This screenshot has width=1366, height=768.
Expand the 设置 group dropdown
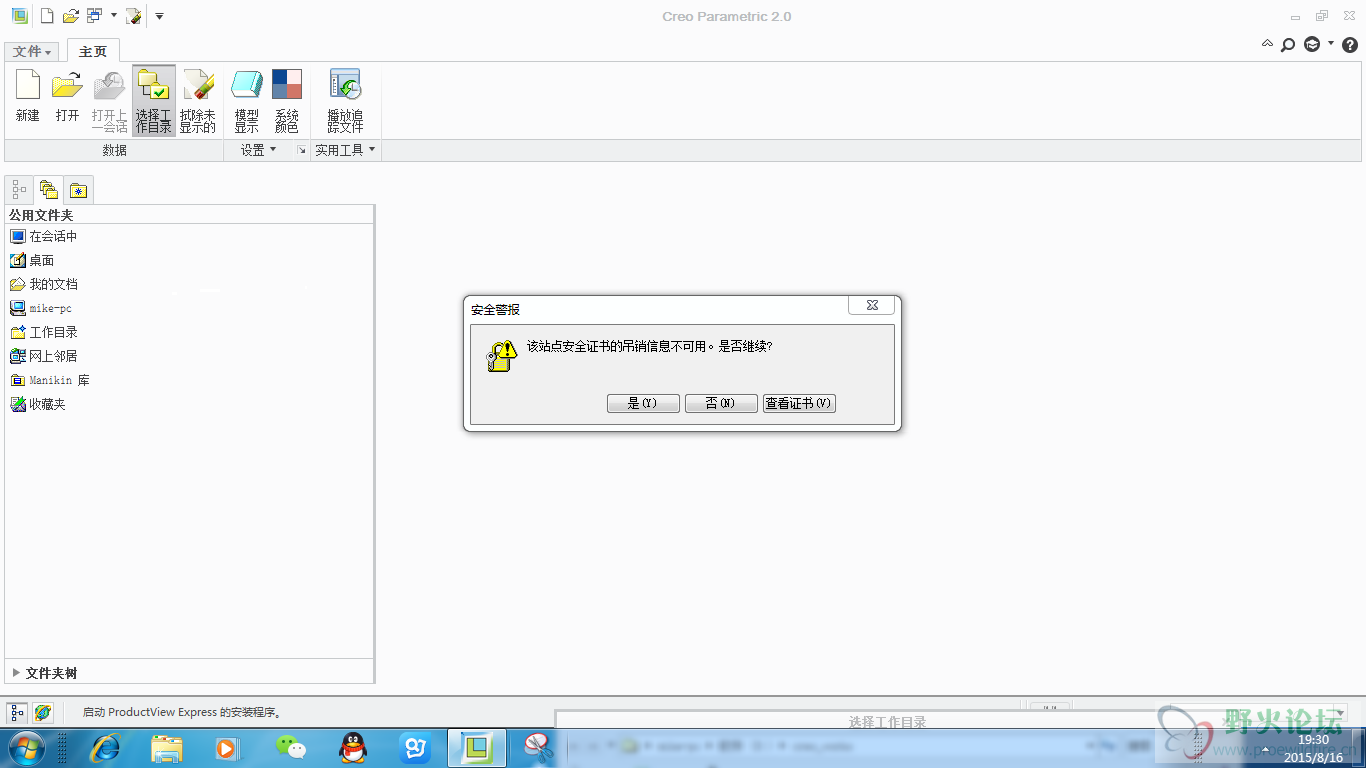pos(259,150)
